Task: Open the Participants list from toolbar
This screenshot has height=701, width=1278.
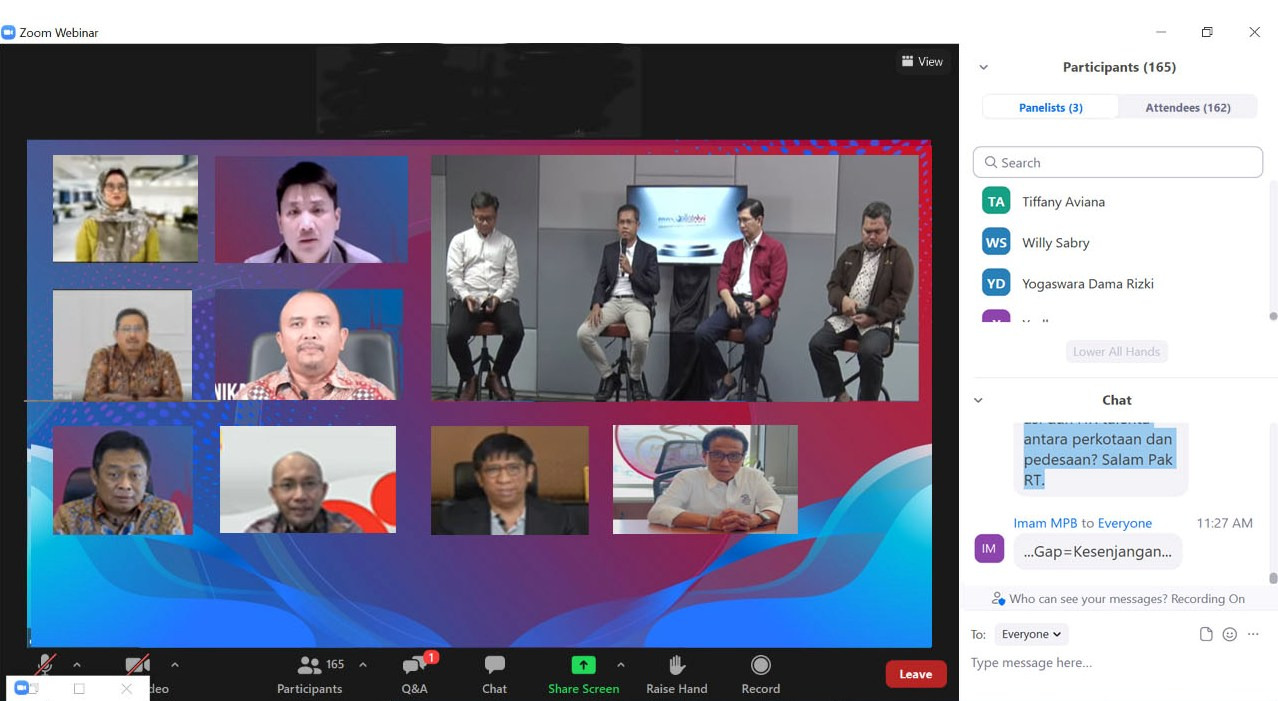Action: point(310,676)
